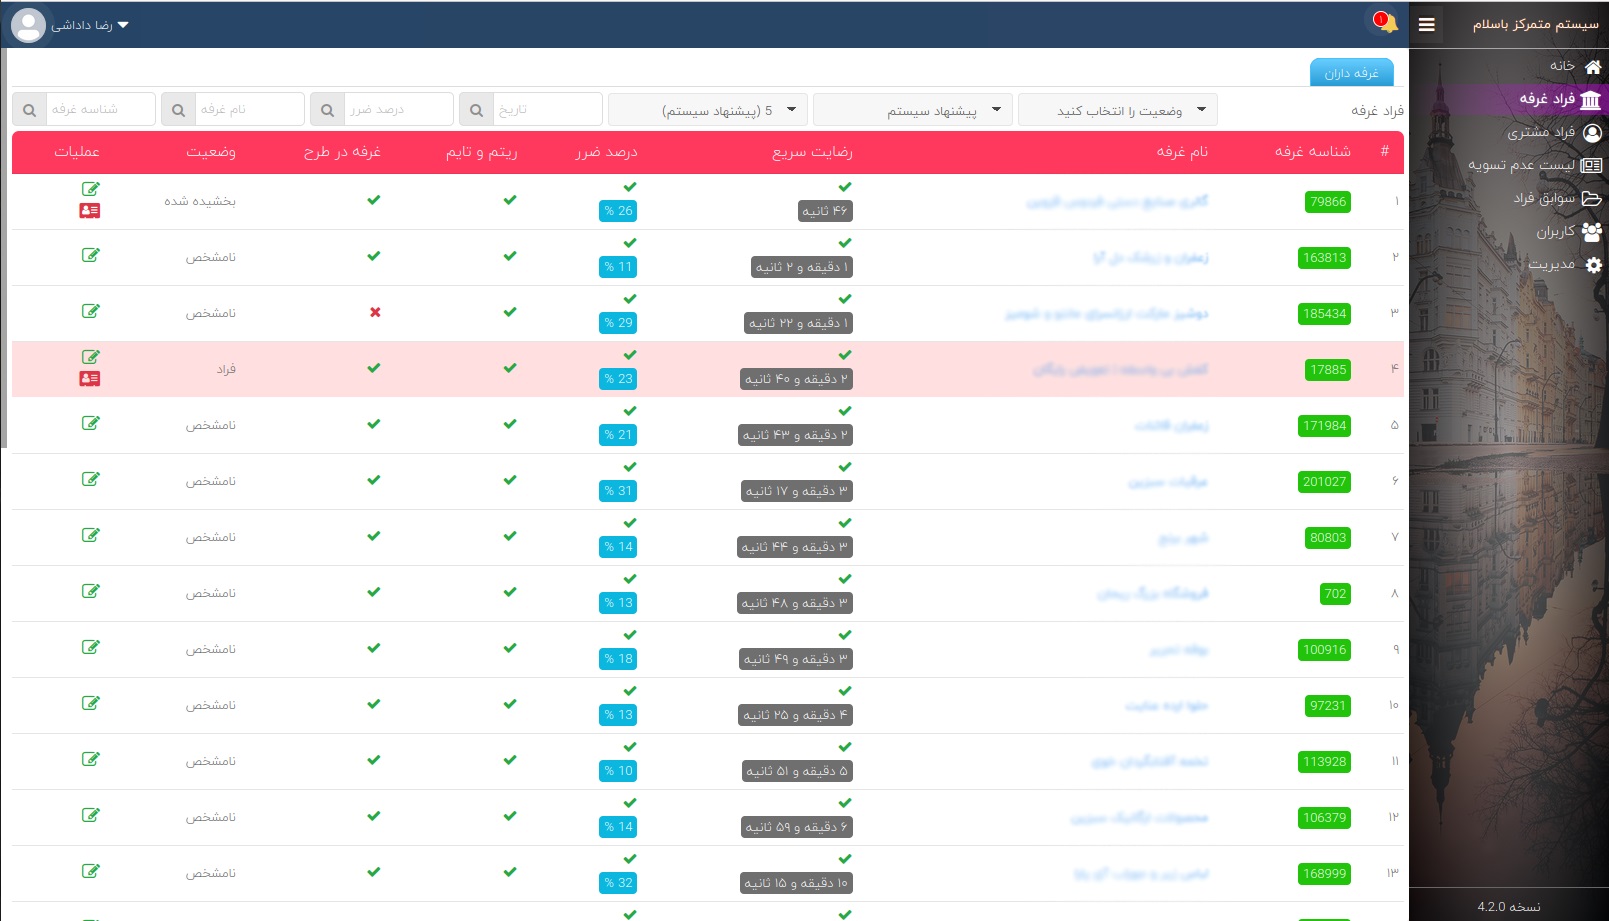This screenshot has height=921, width=1609.
Task: Click booth ID badge 163813
Action: pyautogui.click(x=1325, y=257)
